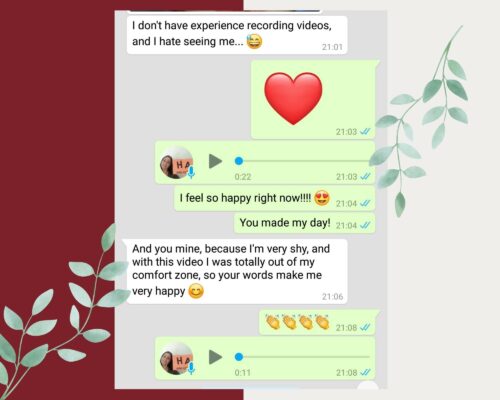
Task: Play the 0:11 voice message
Action: point(215,357)
